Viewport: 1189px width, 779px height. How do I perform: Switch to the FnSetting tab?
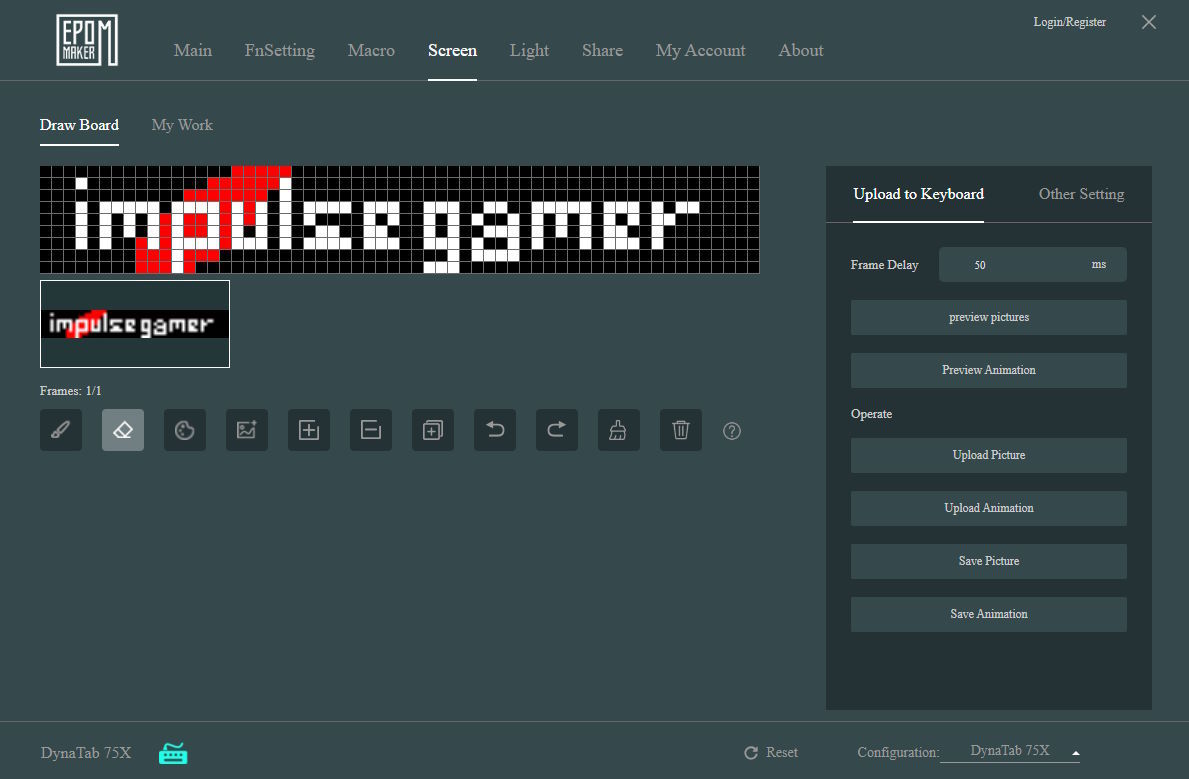point(280,50)
